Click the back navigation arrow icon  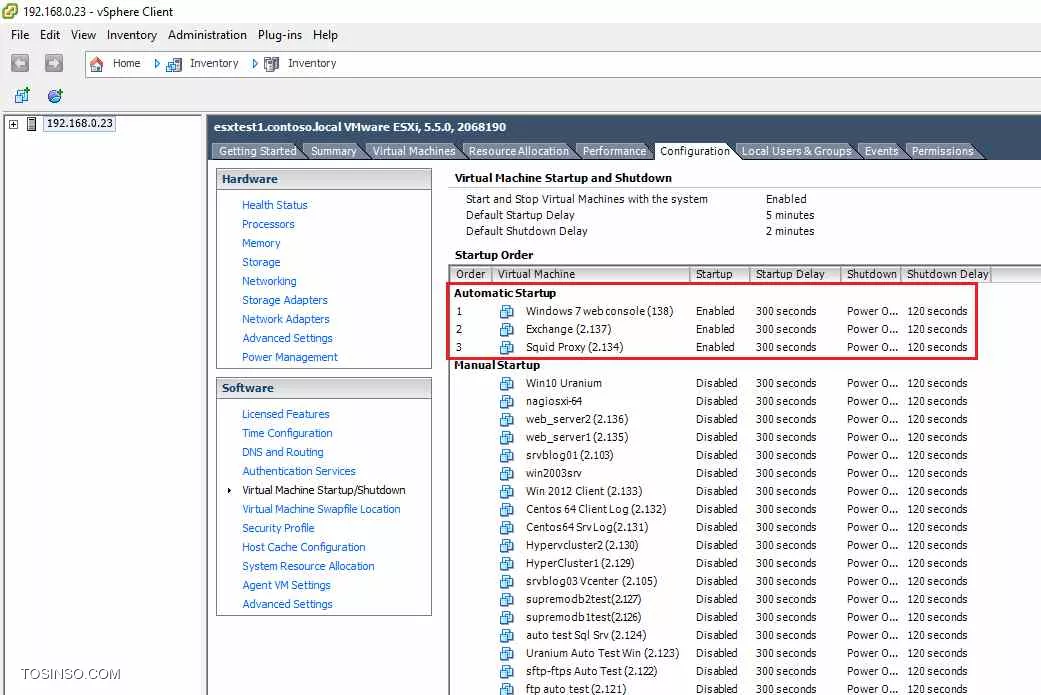(x=20, y=63)
